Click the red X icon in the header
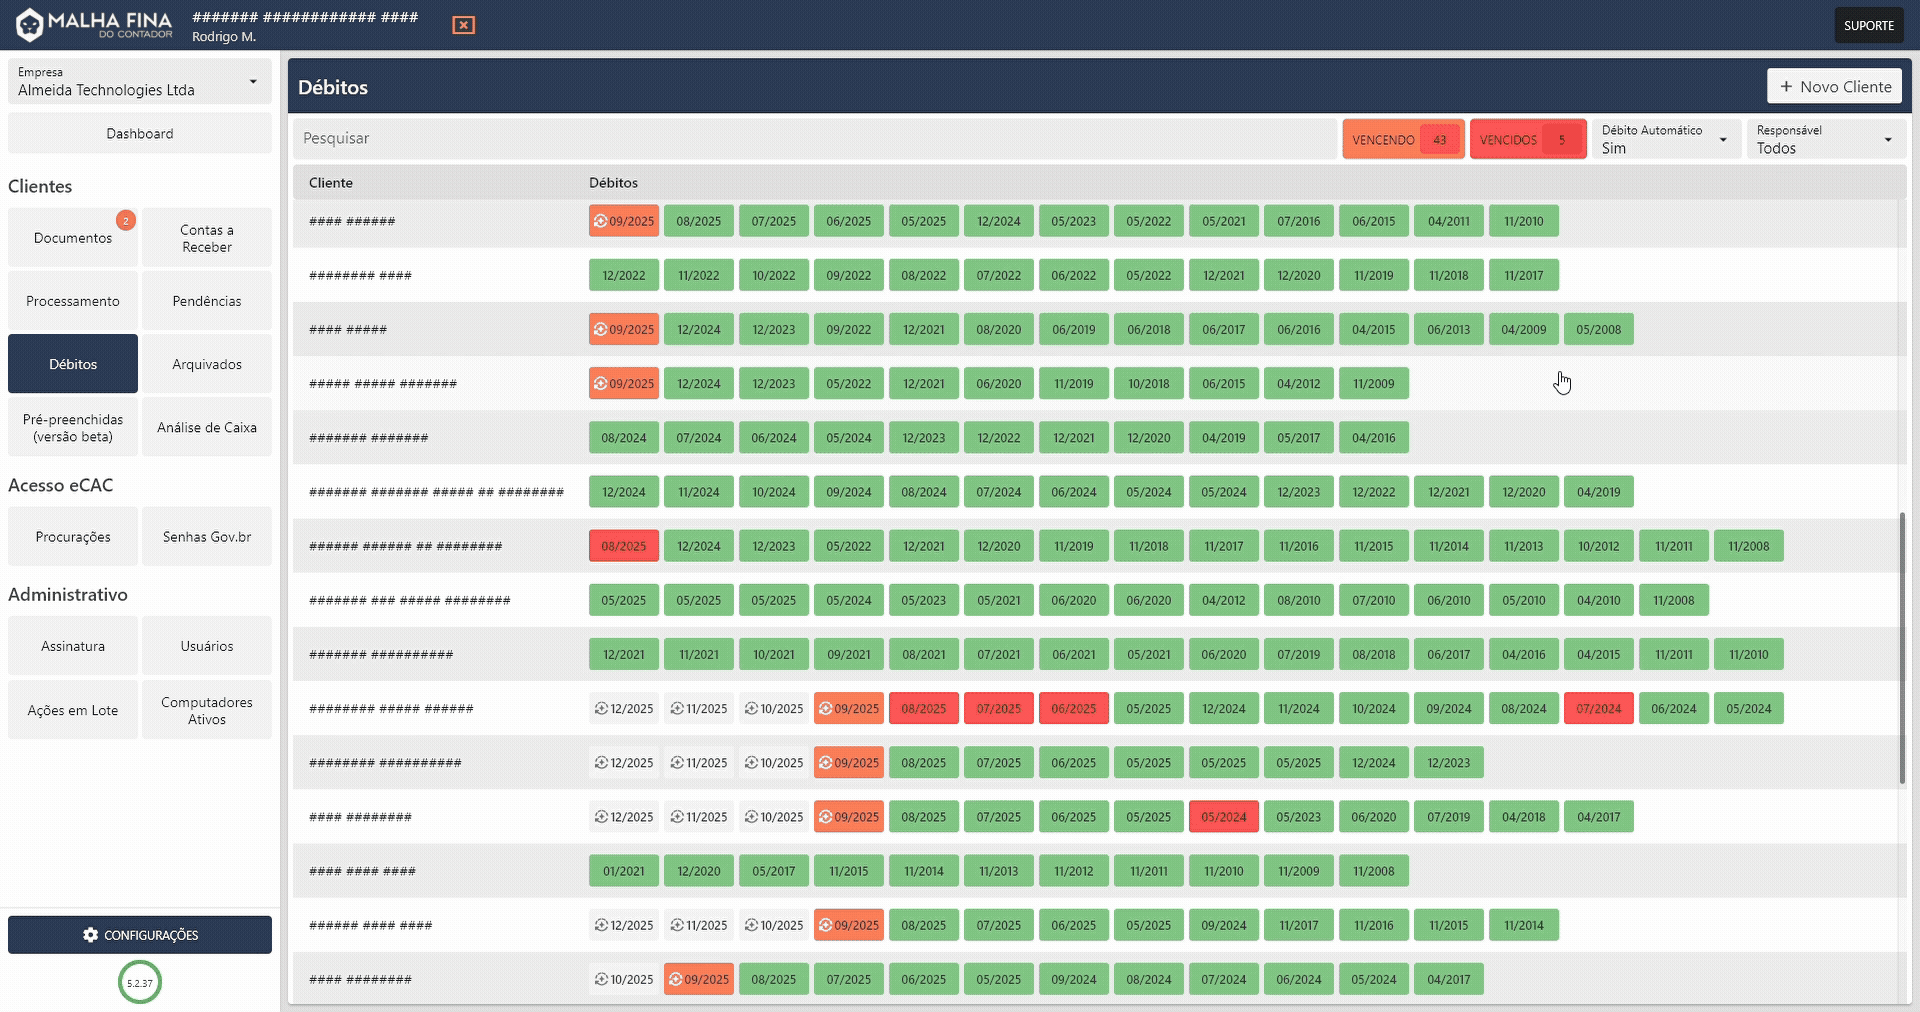Image resolution: width=1920 pixels, height=1012 pixels. [463, 25]
